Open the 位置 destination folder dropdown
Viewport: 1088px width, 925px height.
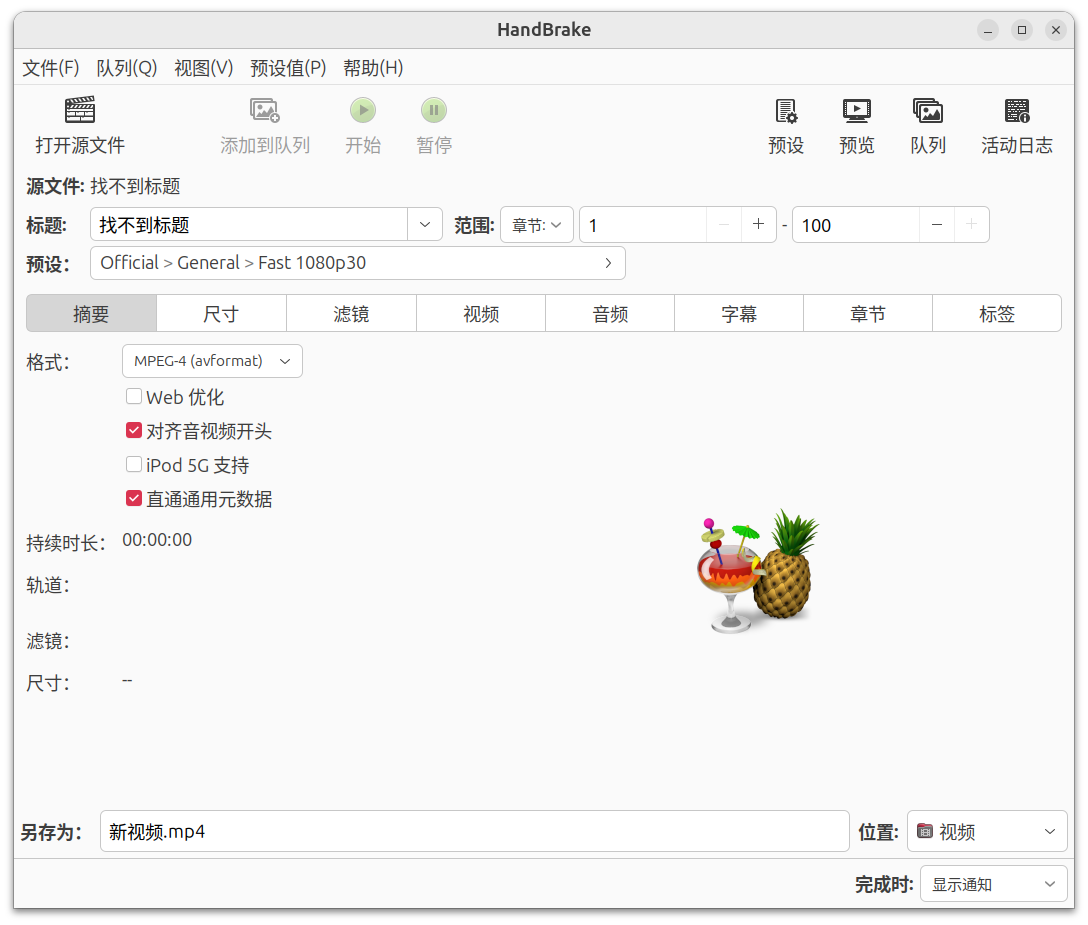point(987,831)
